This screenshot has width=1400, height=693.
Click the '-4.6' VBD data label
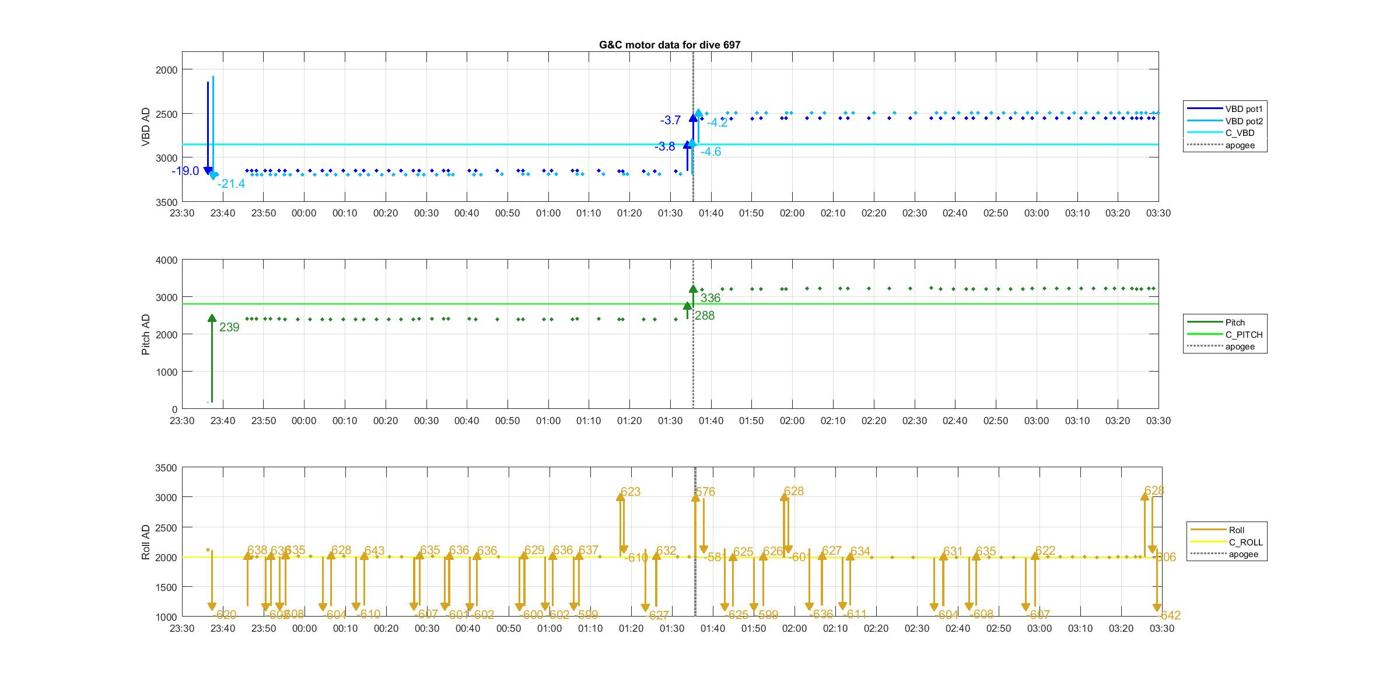click(710, 152)
